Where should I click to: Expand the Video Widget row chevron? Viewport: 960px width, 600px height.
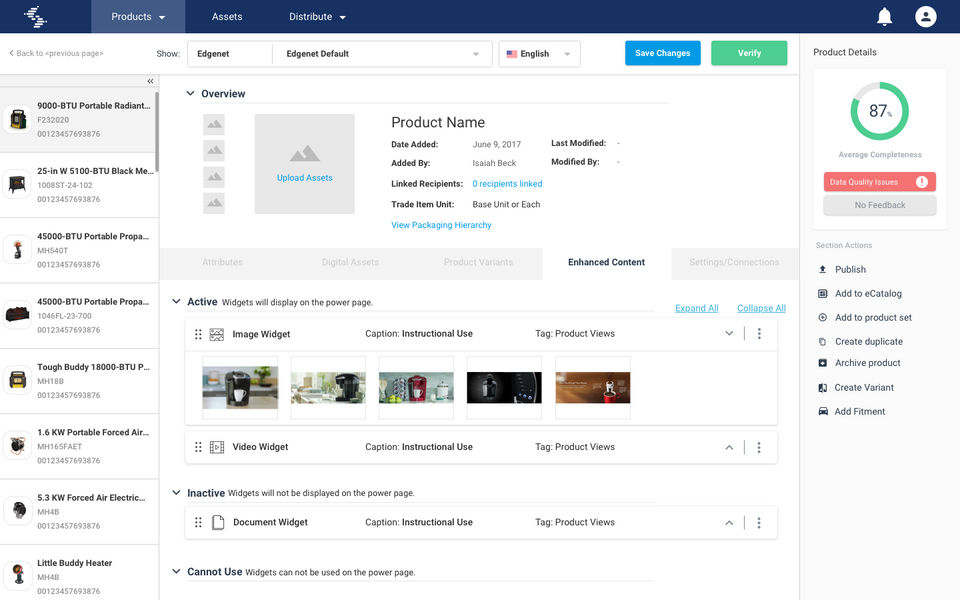tap(729, 448)
